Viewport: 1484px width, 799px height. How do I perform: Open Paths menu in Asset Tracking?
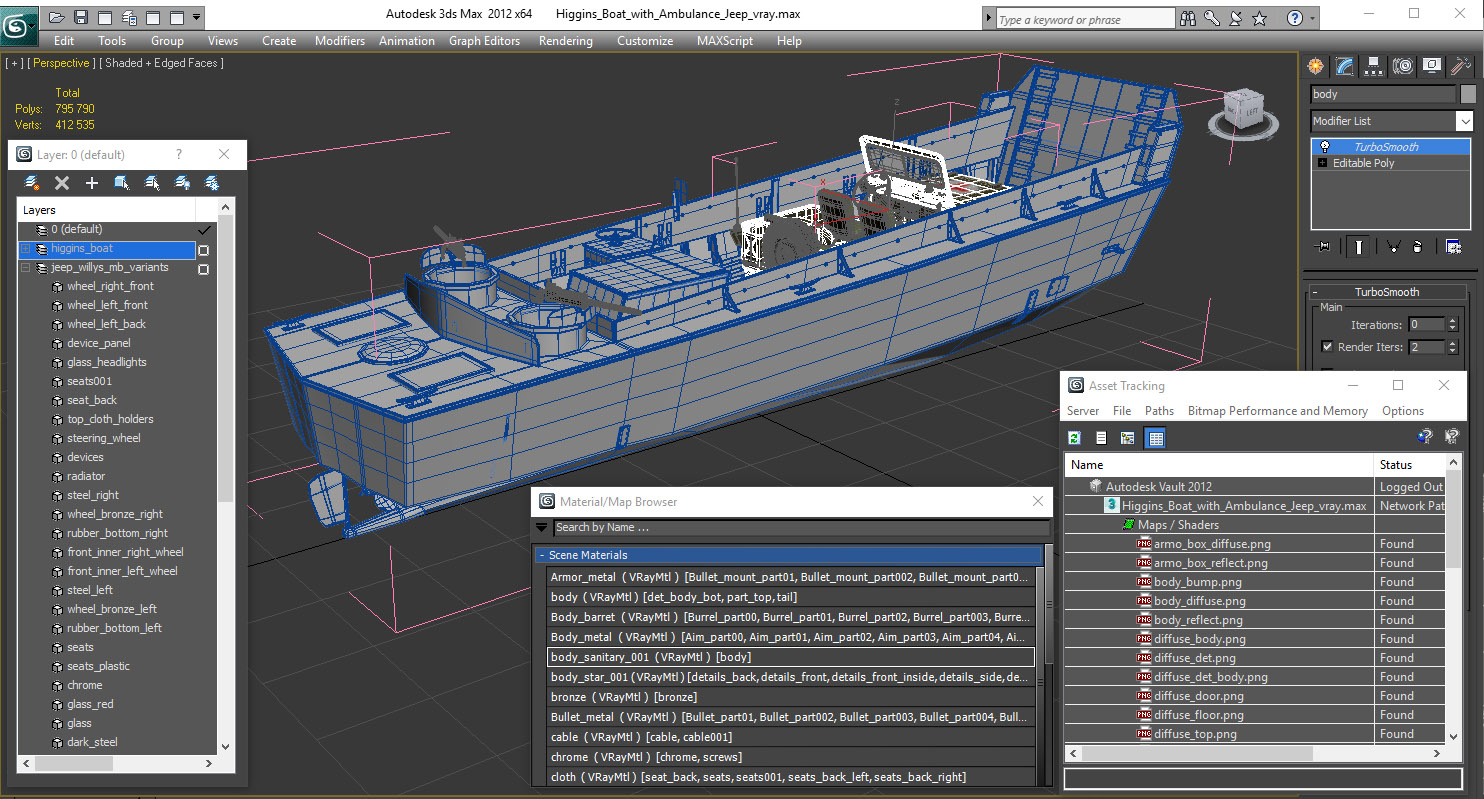1159,411
